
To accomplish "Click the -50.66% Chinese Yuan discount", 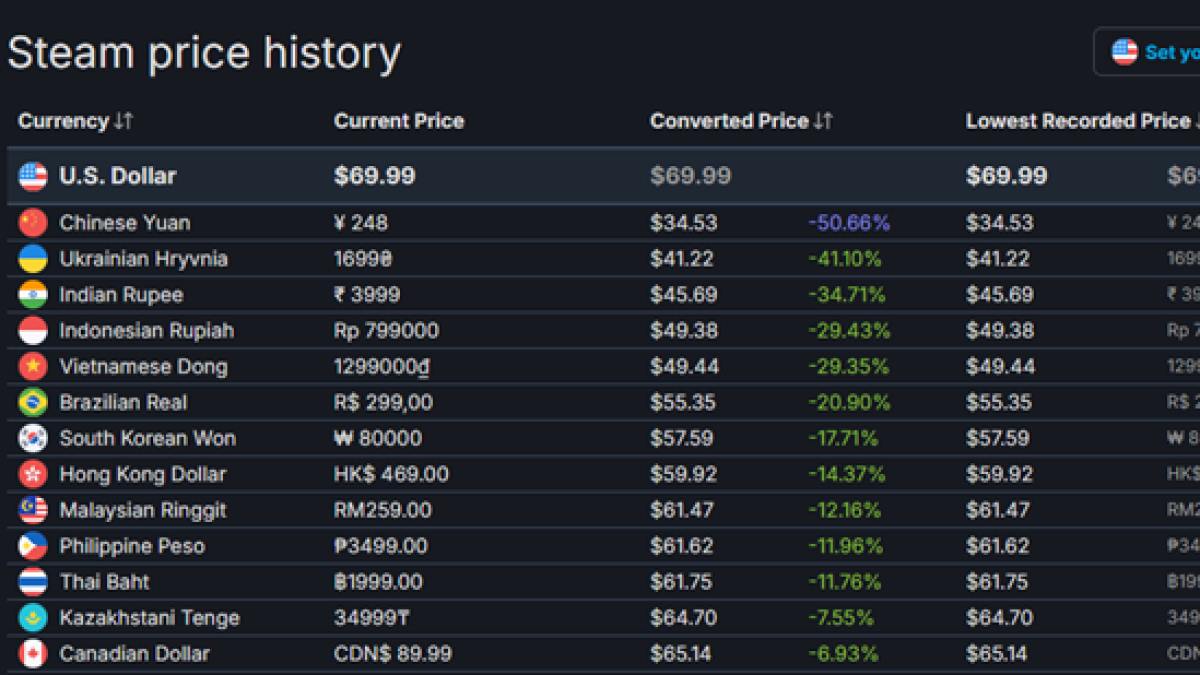I will (x=848, y=223).
